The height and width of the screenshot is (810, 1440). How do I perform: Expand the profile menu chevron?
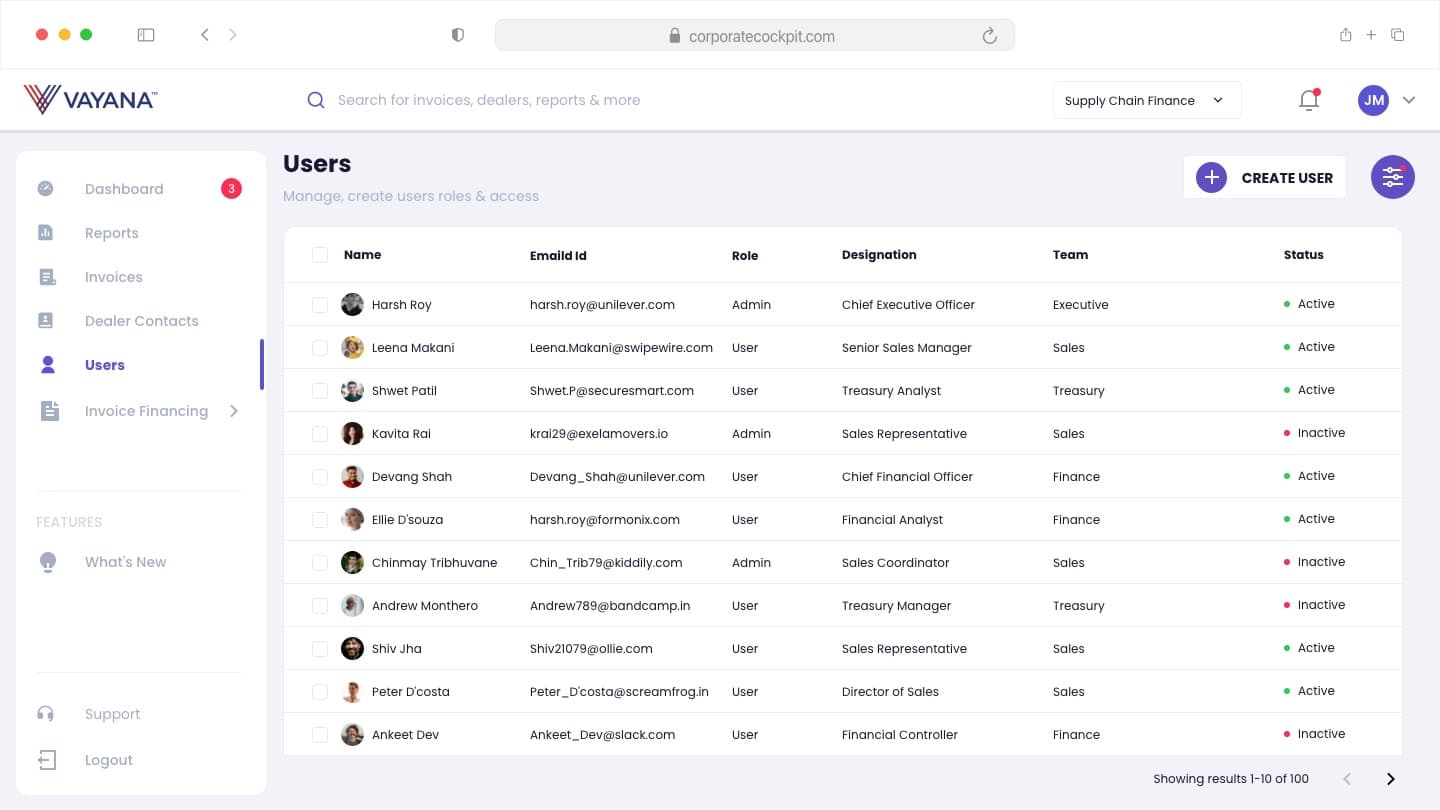[x=1409, y=100]
